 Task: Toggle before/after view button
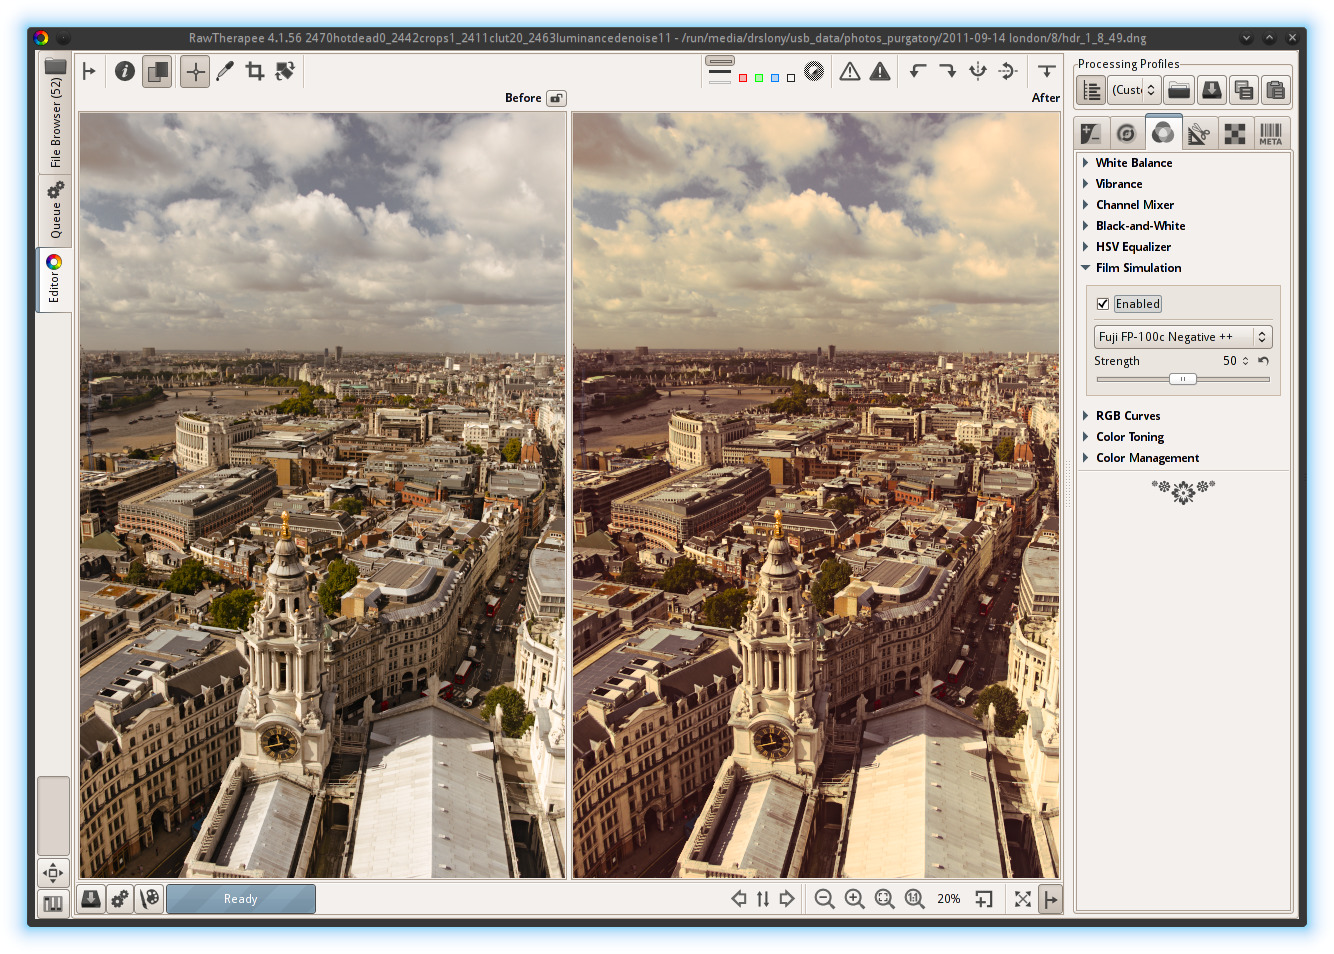click(157, 71)
